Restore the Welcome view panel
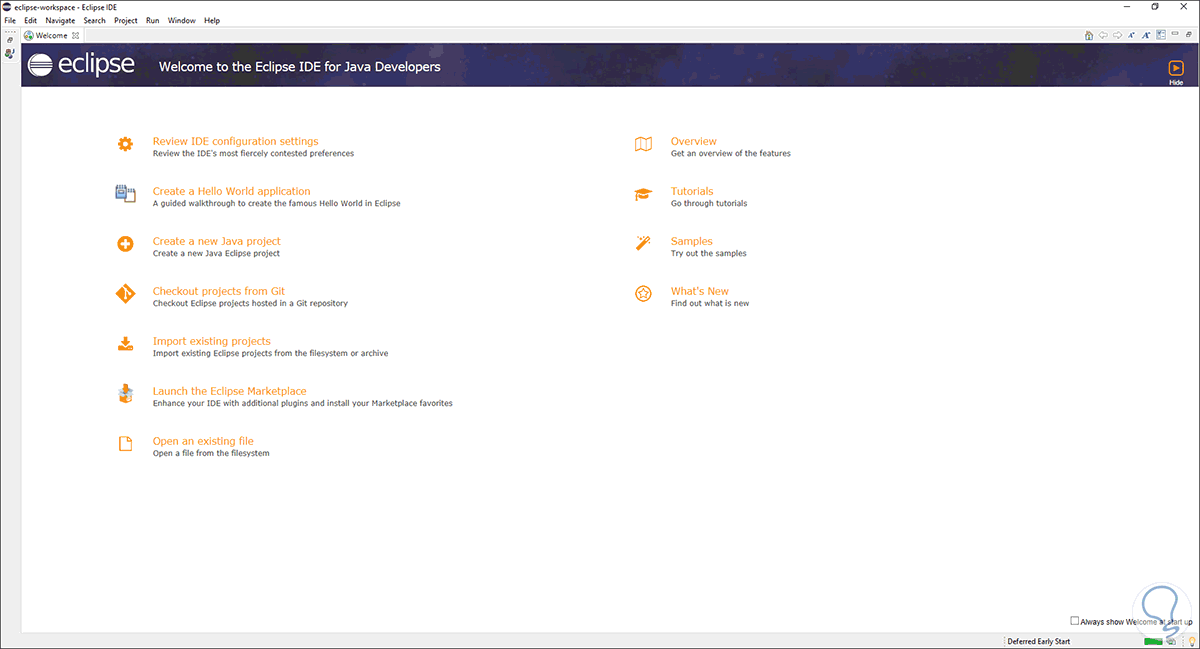The width and height of the screenshot is (1200, 649). click(x=1189, y=35)
